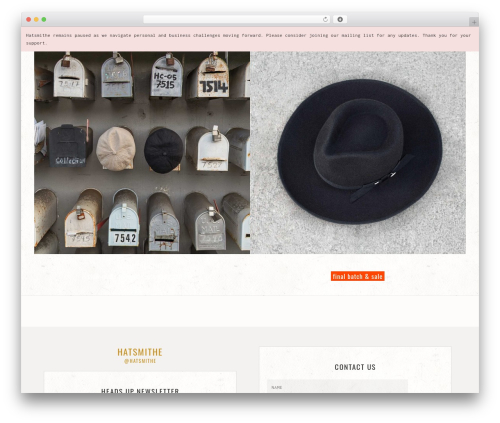Screen dimensions: 500x423
Task: Open a new tab with the plus button
Action: 474,22
